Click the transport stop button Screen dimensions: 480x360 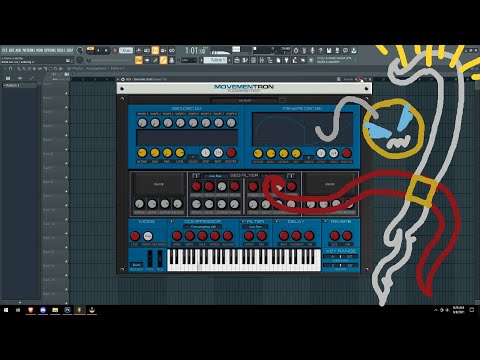106,50
